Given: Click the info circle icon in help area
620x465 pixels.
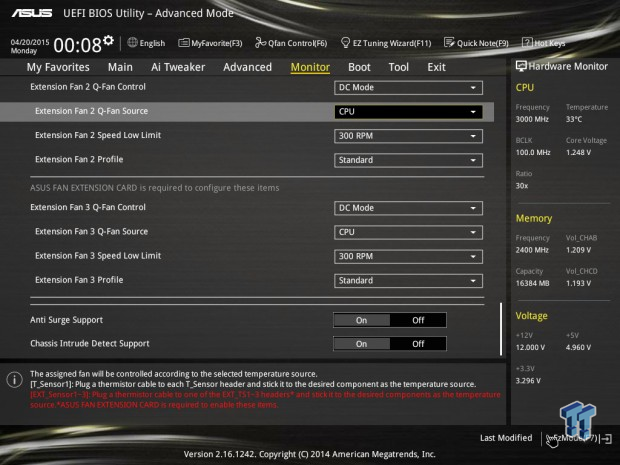Looking at the screenshot, I should coord(15,380).
